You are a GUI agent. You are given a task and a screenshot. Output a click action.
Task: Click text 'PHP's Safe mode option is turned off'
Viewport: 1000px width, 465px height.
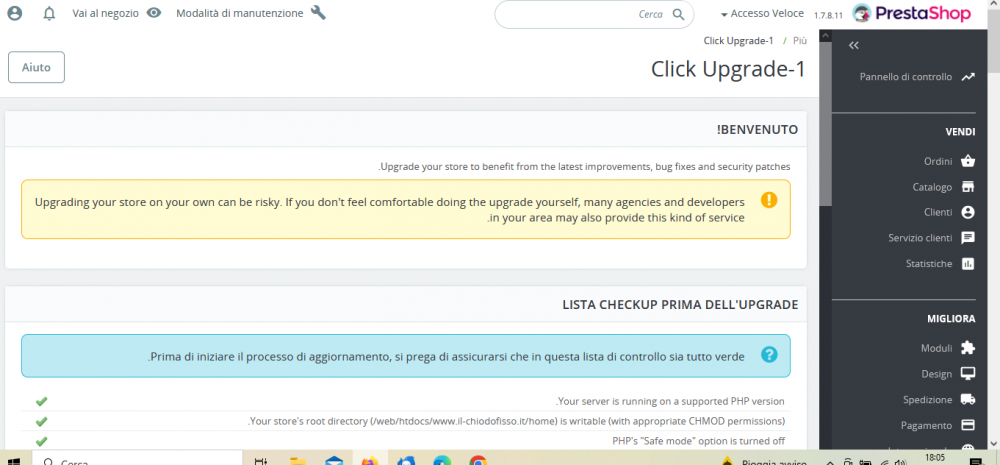[x=698, y=441]
